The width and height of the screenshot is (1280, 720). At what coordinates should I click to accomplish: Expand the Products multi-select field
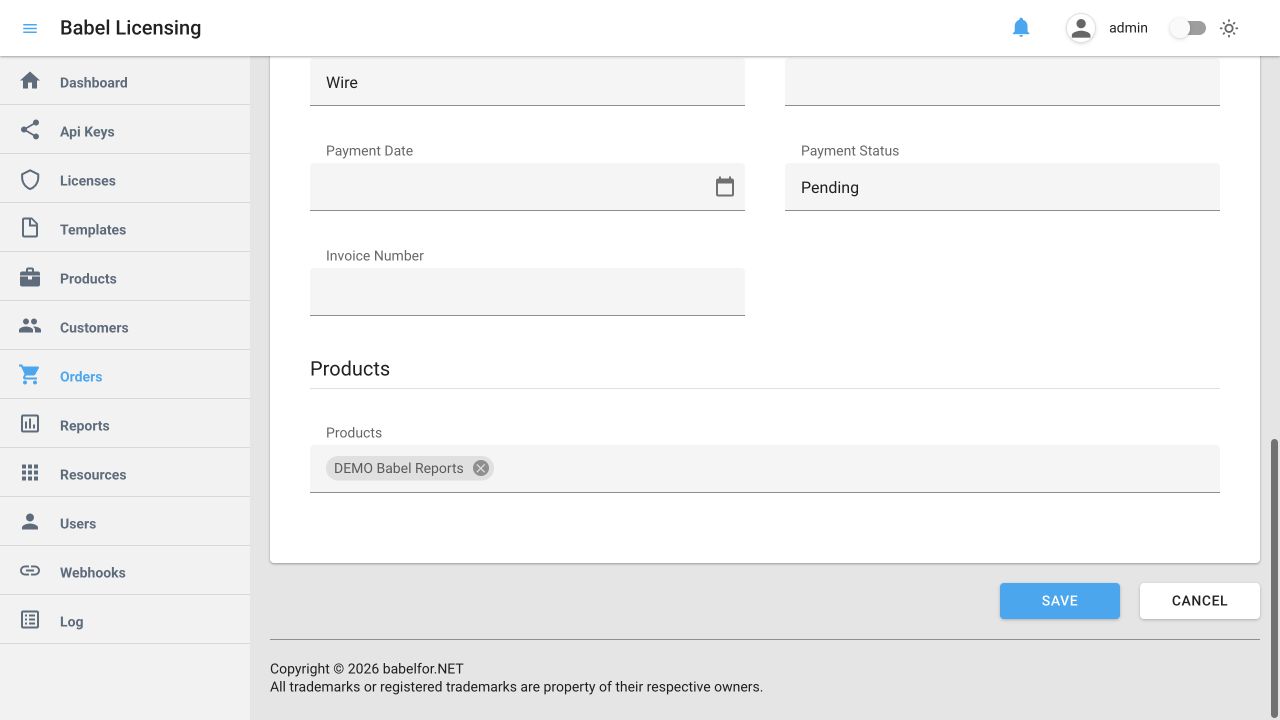point(765,468)
